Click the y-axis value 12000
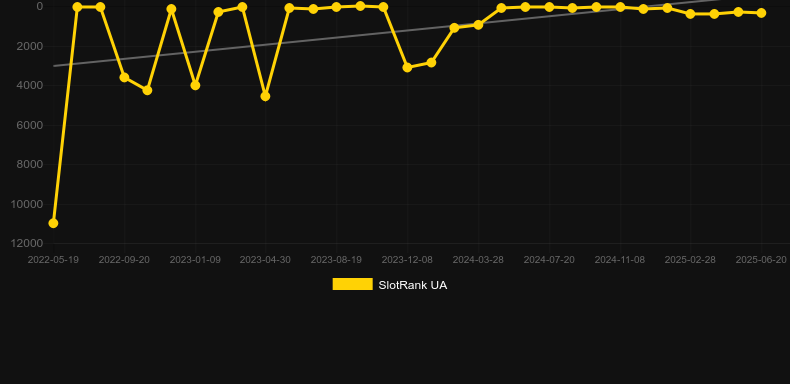Image resolution: width=790 pixels, height=384 pixels. (27, 243)
